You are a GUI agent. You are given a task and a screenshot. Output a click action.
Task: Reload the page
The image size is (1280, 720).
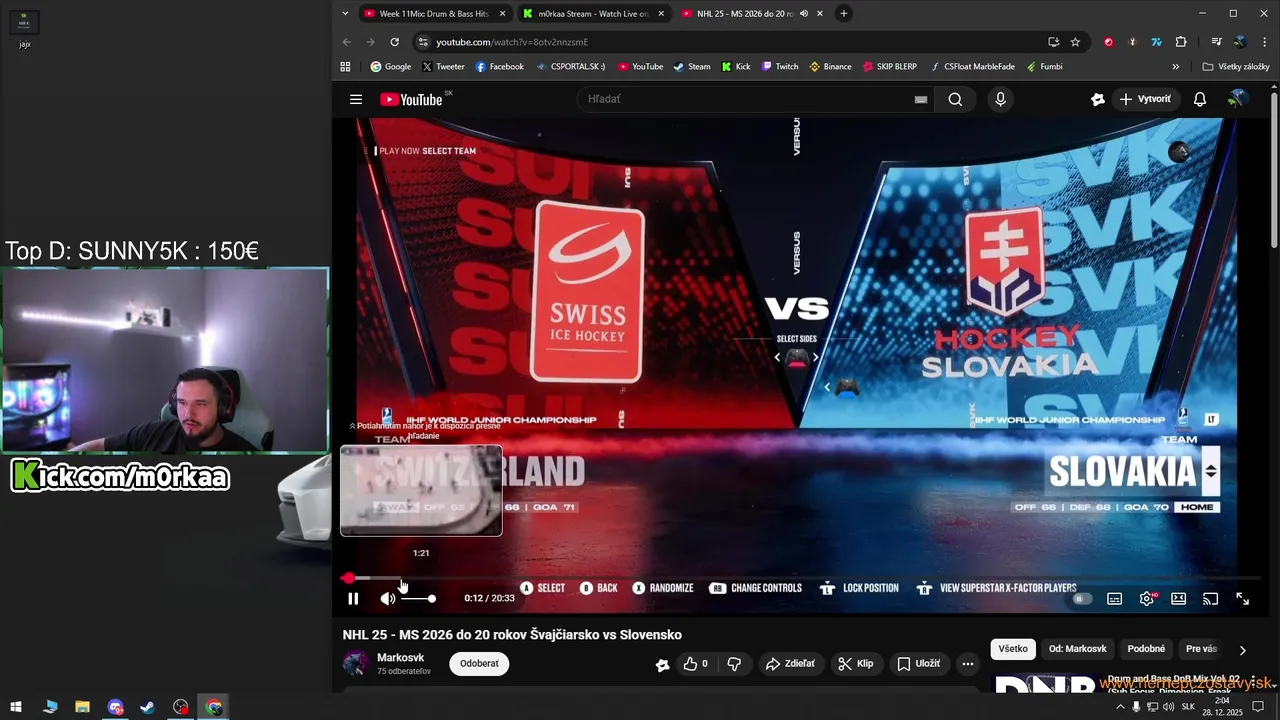click(x=395, y=42)
